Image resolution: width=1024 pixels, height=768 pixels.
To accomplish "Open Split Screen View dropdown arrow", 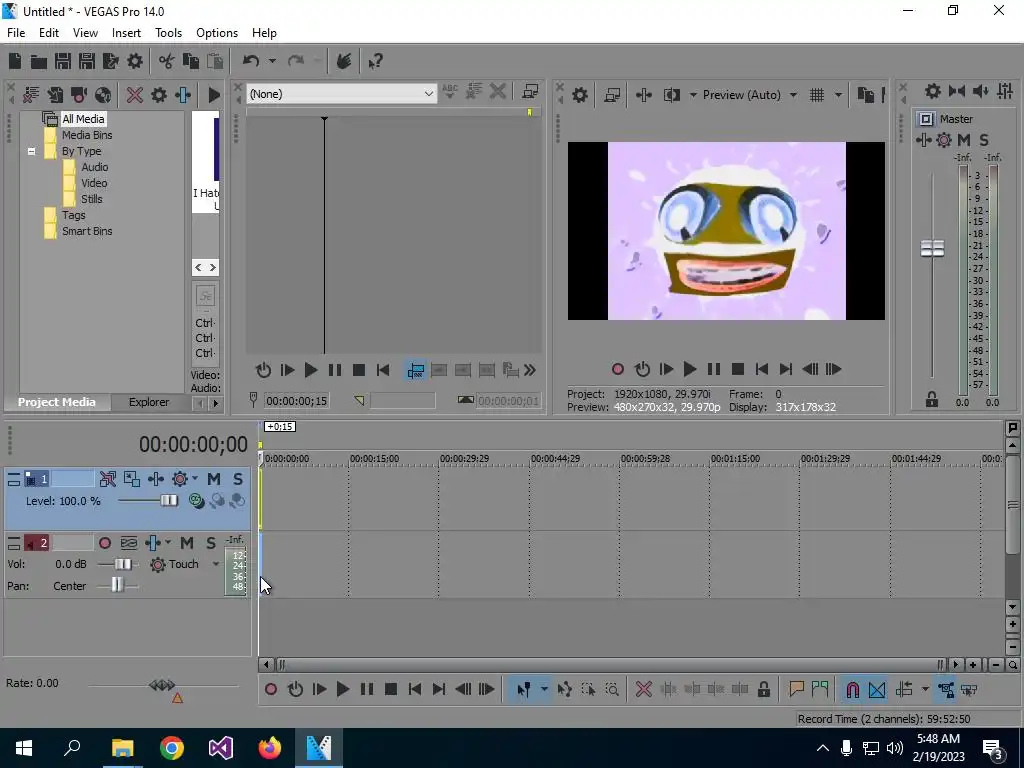I will (692, 95).
